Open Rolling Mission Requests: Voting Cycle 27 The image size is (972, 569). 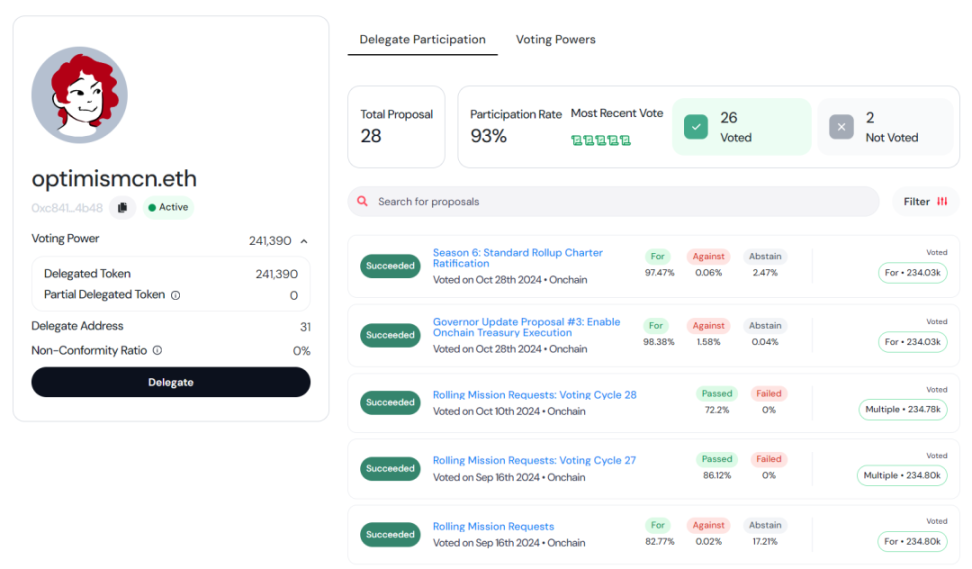tap(534, 461)
